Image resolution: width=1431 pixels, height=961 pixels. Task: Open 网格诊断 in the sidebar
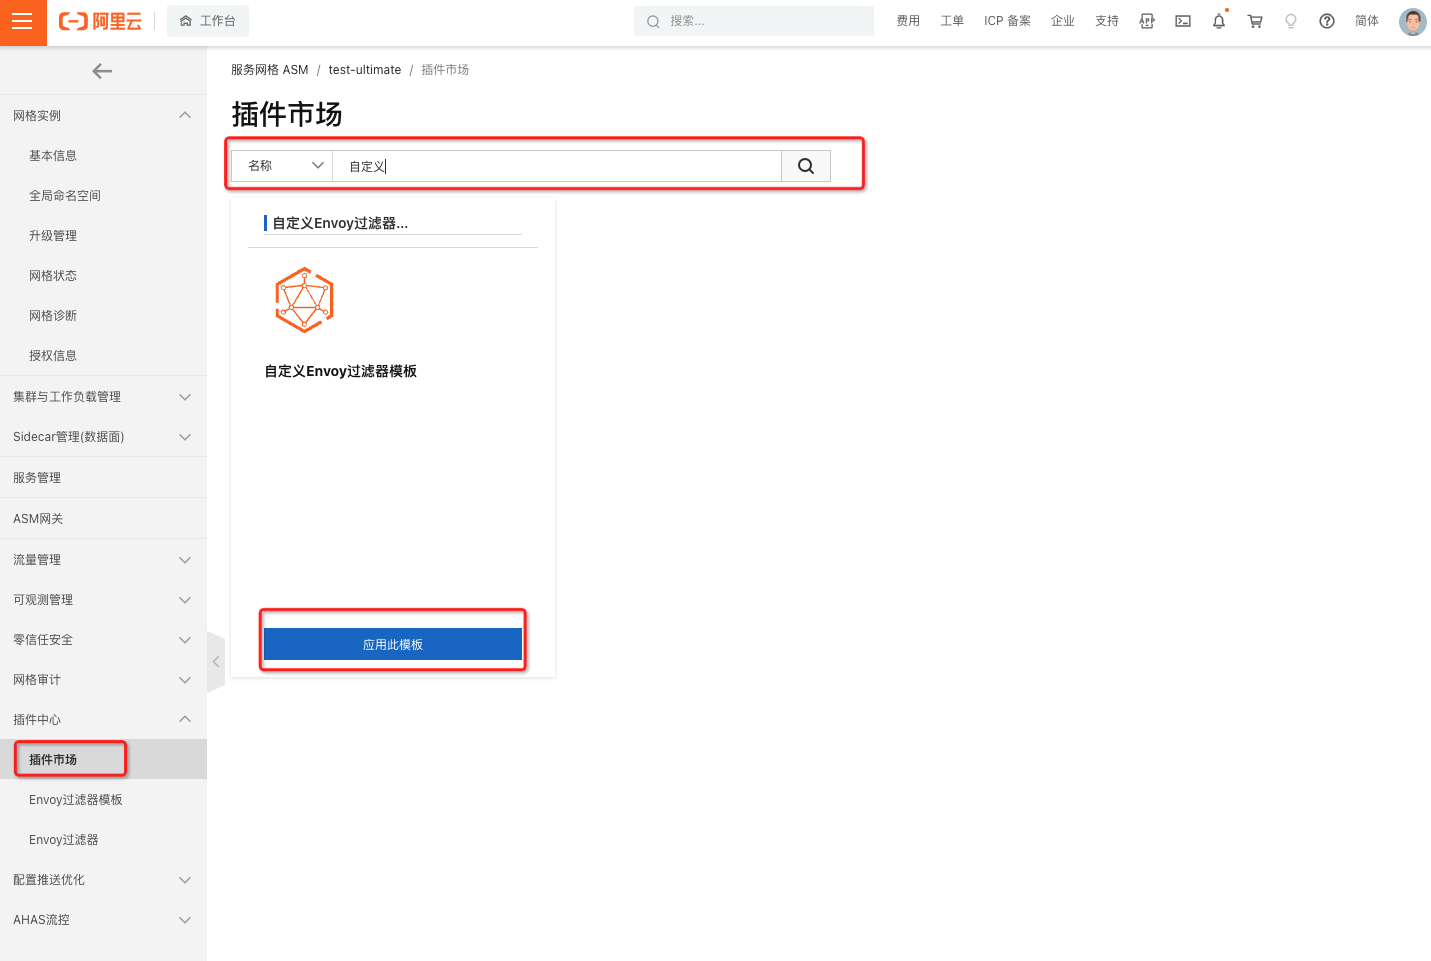[103, 316]
